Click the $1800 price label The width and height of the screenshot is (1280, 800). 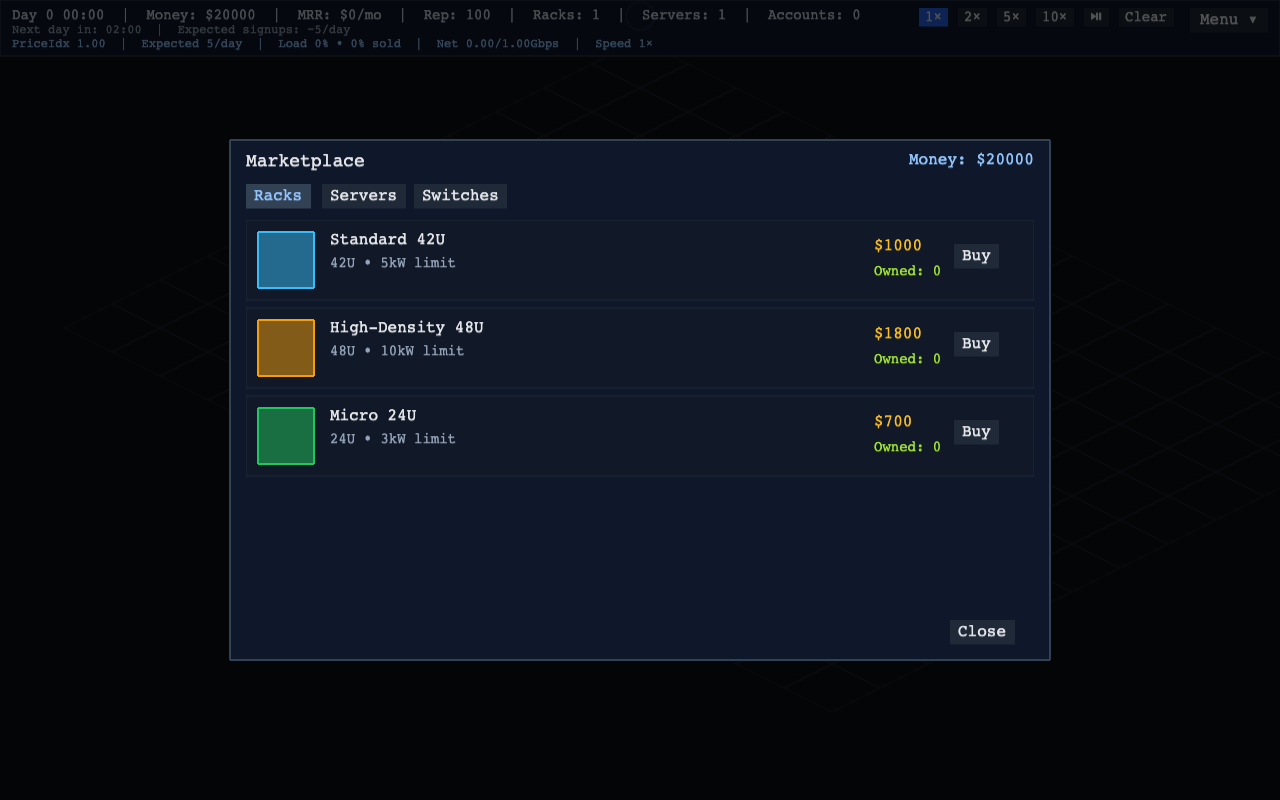[898, 334]
